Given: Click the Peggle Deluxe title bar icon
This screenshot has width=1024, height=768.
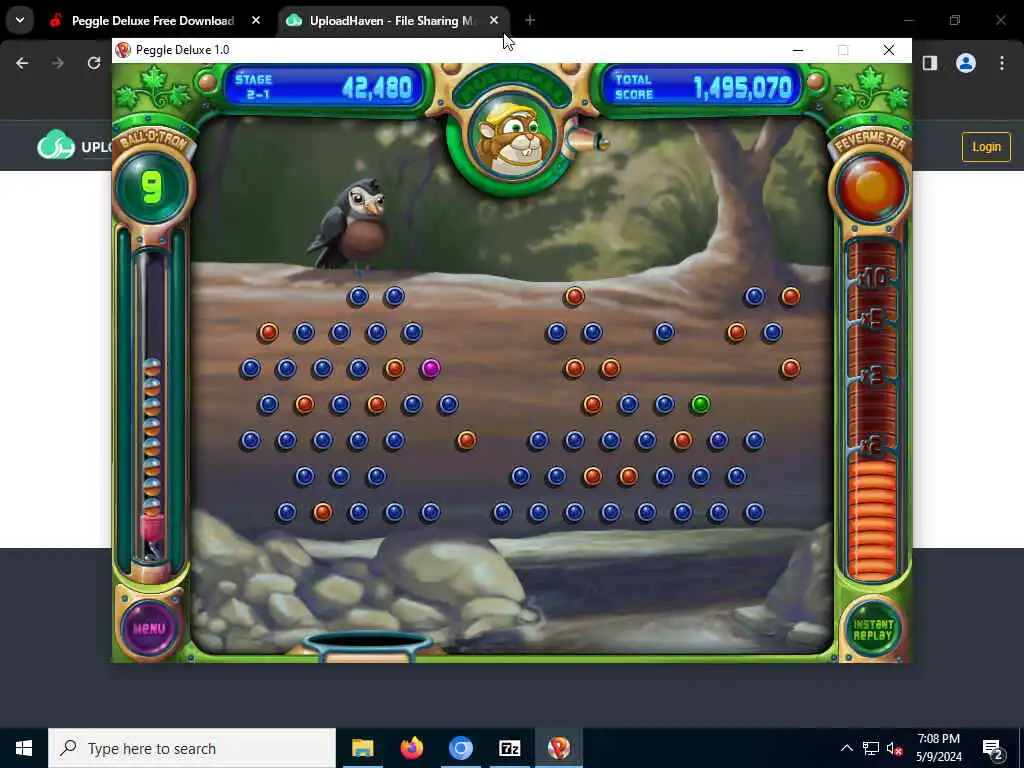Looking at the screenshot, I should point(123,50).
